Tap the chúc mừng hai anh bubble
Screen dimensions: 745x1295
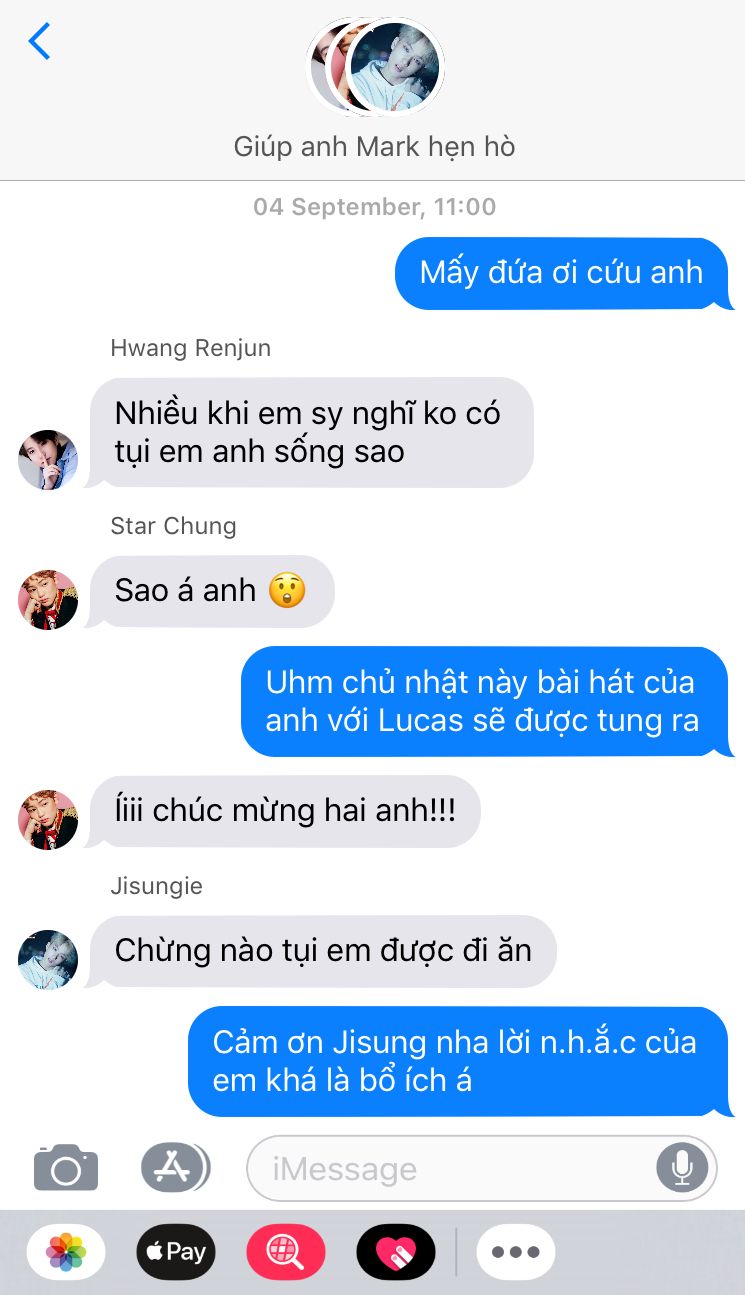pyautogui.click(x=284, y=811)
